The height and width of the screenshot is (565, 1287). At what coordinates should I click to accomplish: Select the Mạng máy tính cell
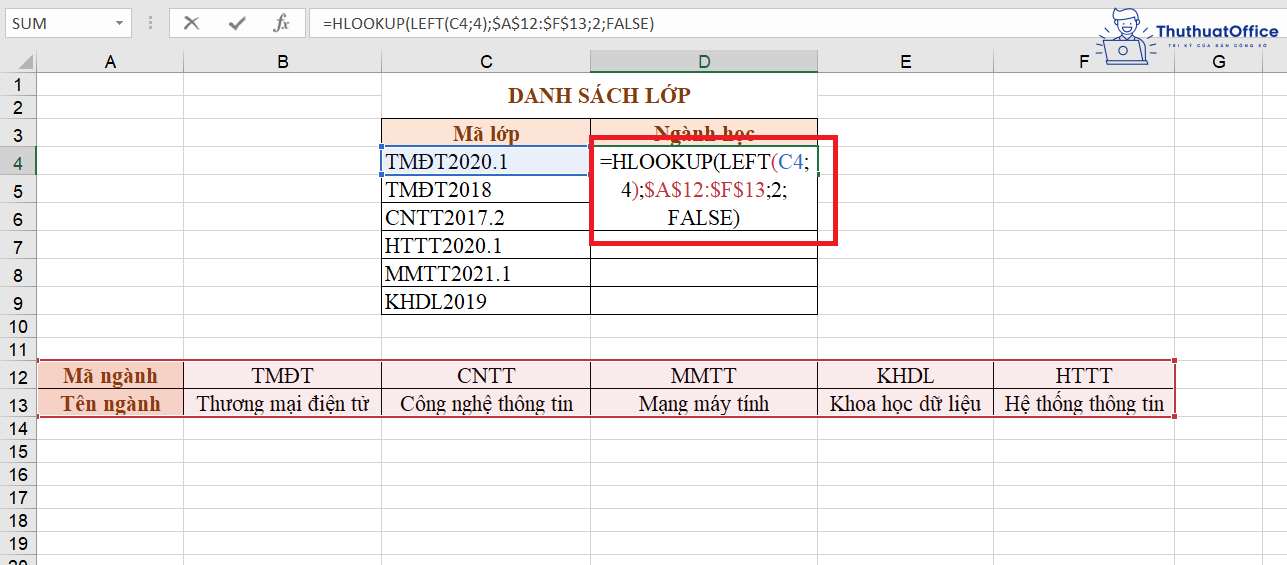[704, 403]
